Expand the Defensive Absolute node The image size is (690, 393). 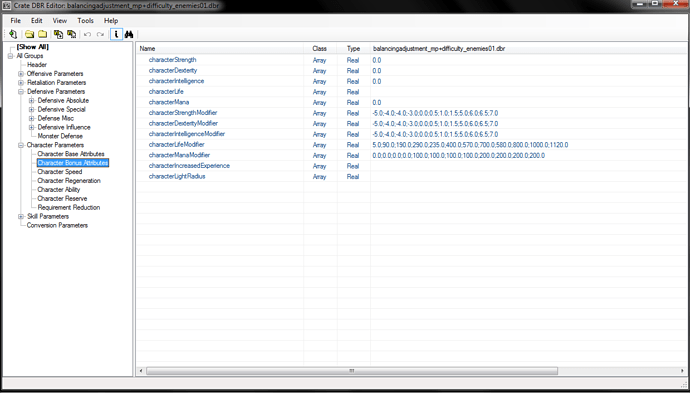(31, 101)
